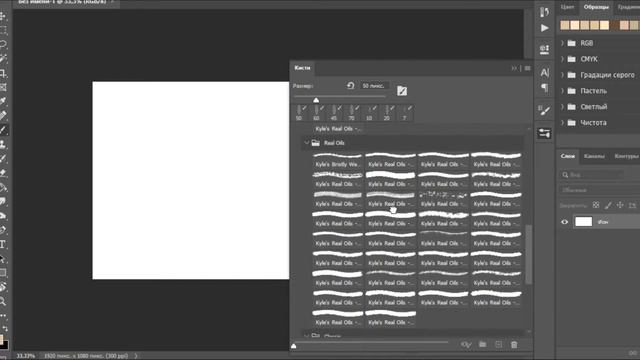Open the Brushes panel hamburger menu
Viewport: 640px width, 360px height.
(x=528, y=68)
